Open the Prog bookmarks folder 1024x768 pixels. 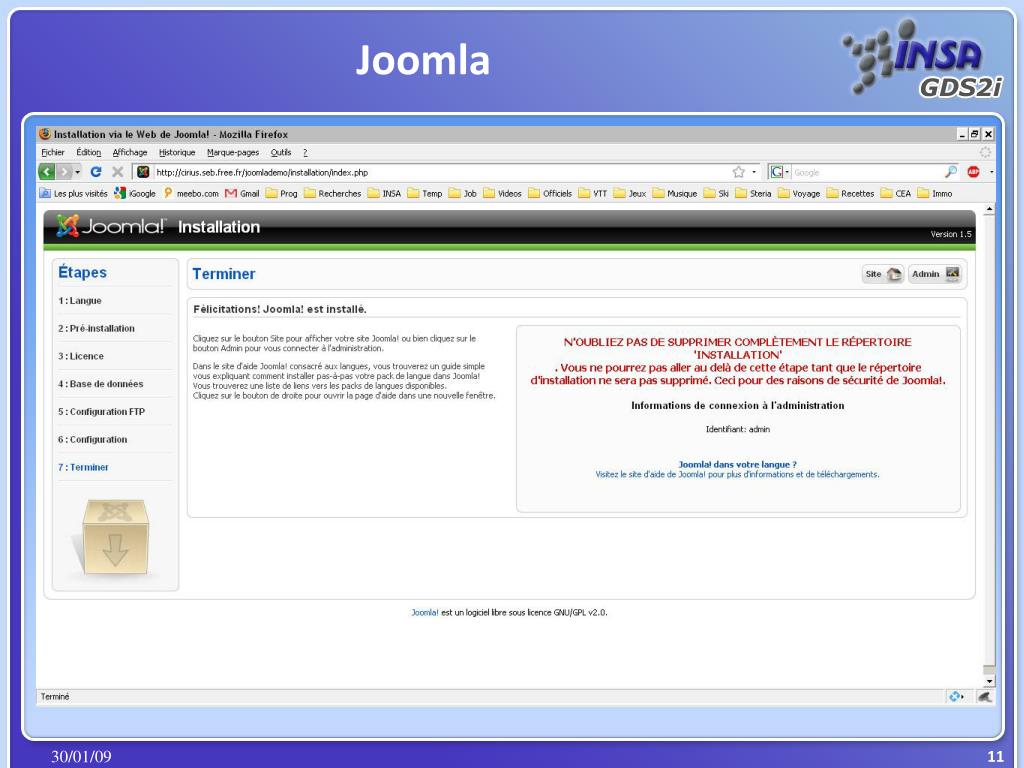point(281,193)
